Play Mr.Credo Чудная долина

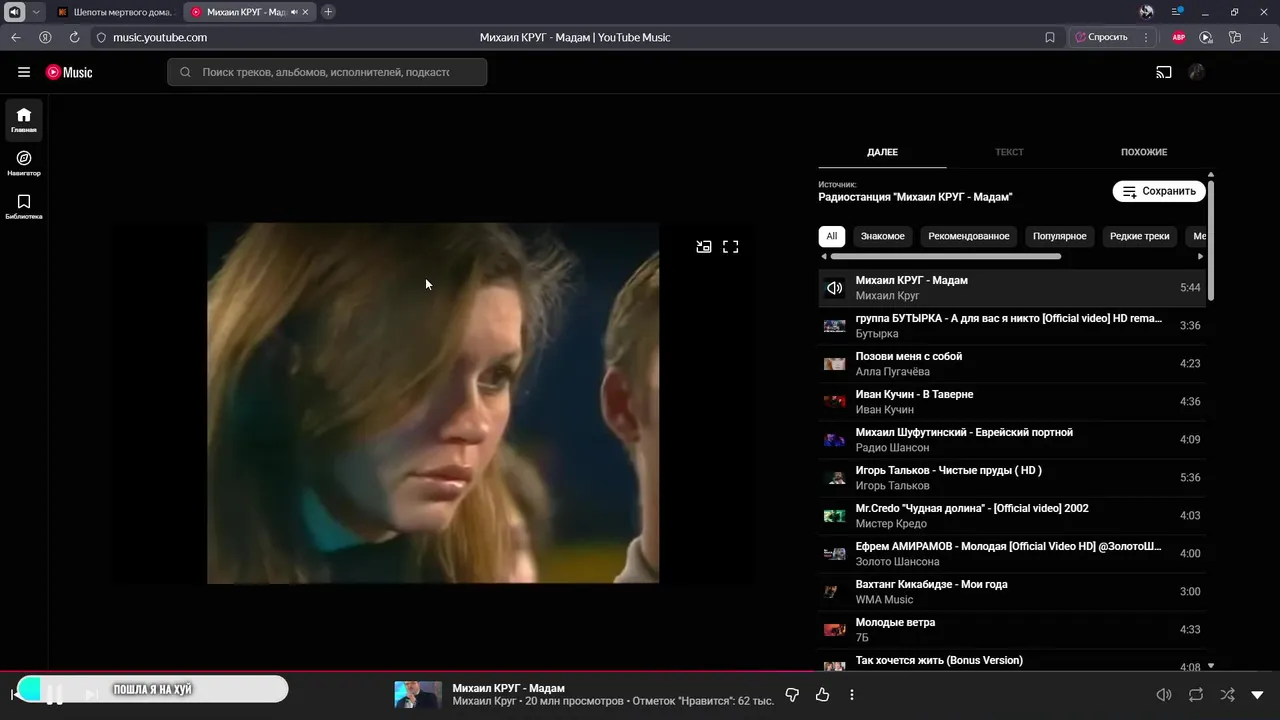[1012, 515]
